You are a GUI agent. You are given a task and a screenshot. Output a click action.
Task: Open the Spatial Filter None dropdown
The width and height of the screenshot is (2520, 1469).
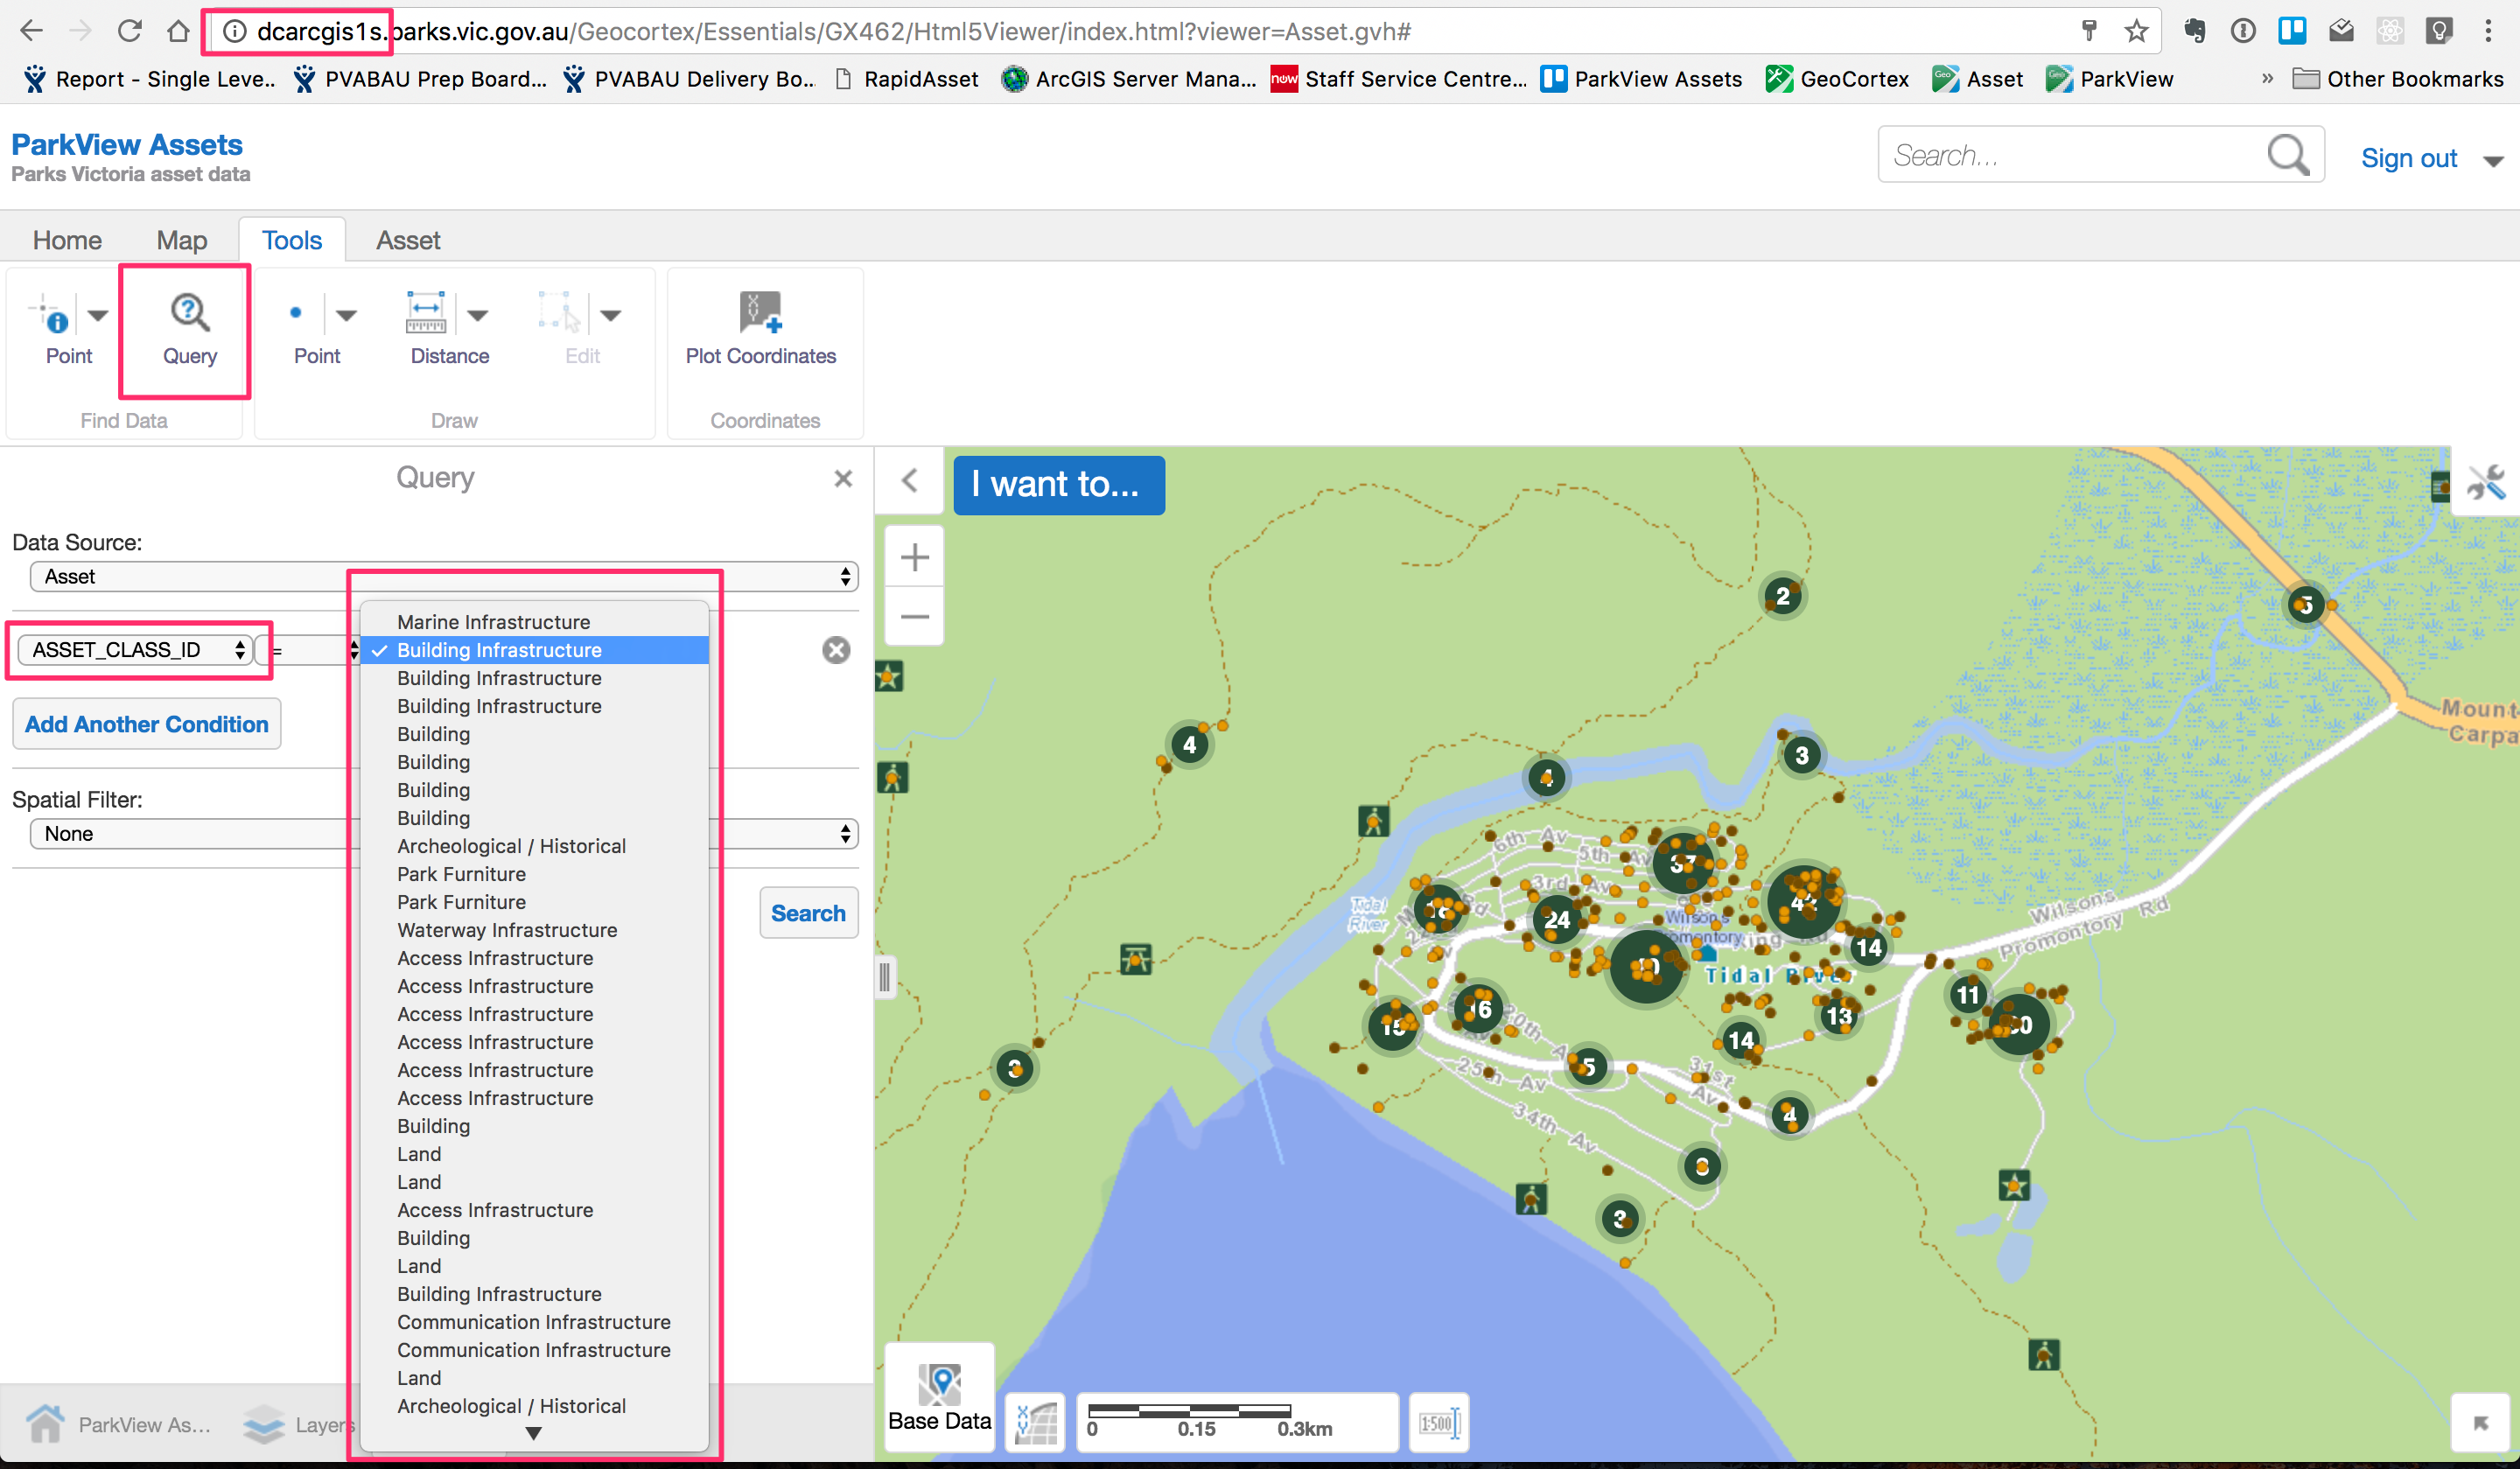coord(444,834)
